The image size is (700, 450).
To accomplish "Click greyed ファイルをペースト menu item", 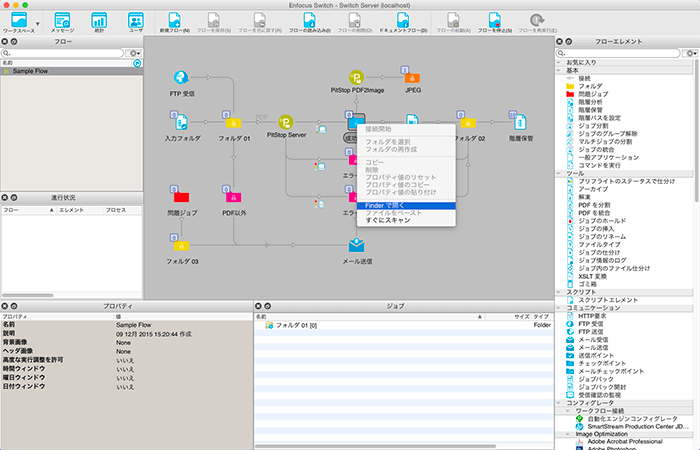I will (406, 213).
